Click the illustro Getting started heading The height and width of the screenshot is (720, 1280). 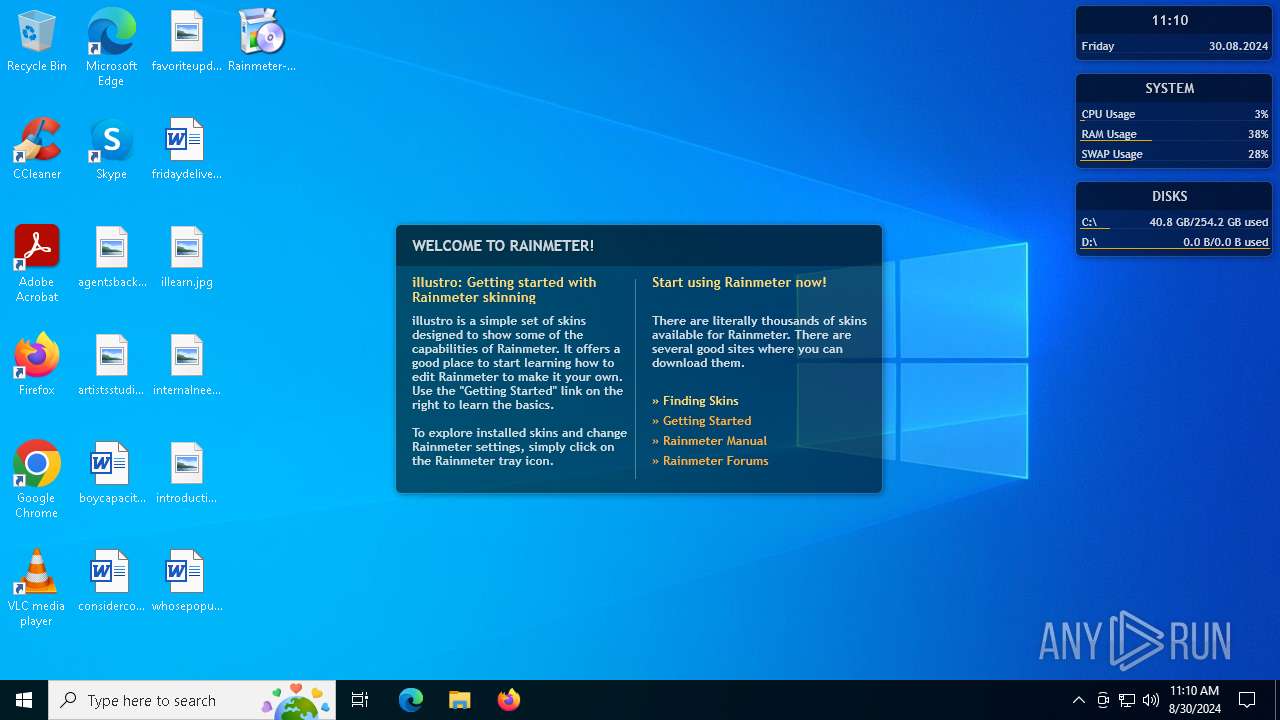click(504, 290)
